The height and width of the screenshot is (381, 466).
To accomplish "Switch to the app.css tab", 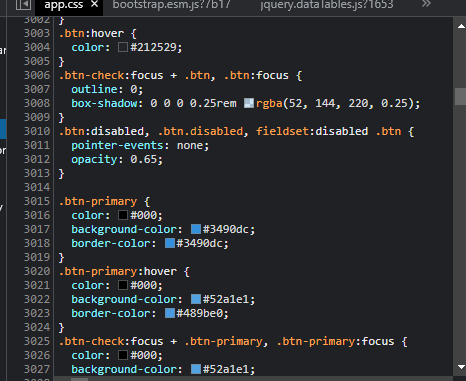I will pos(63,5).
